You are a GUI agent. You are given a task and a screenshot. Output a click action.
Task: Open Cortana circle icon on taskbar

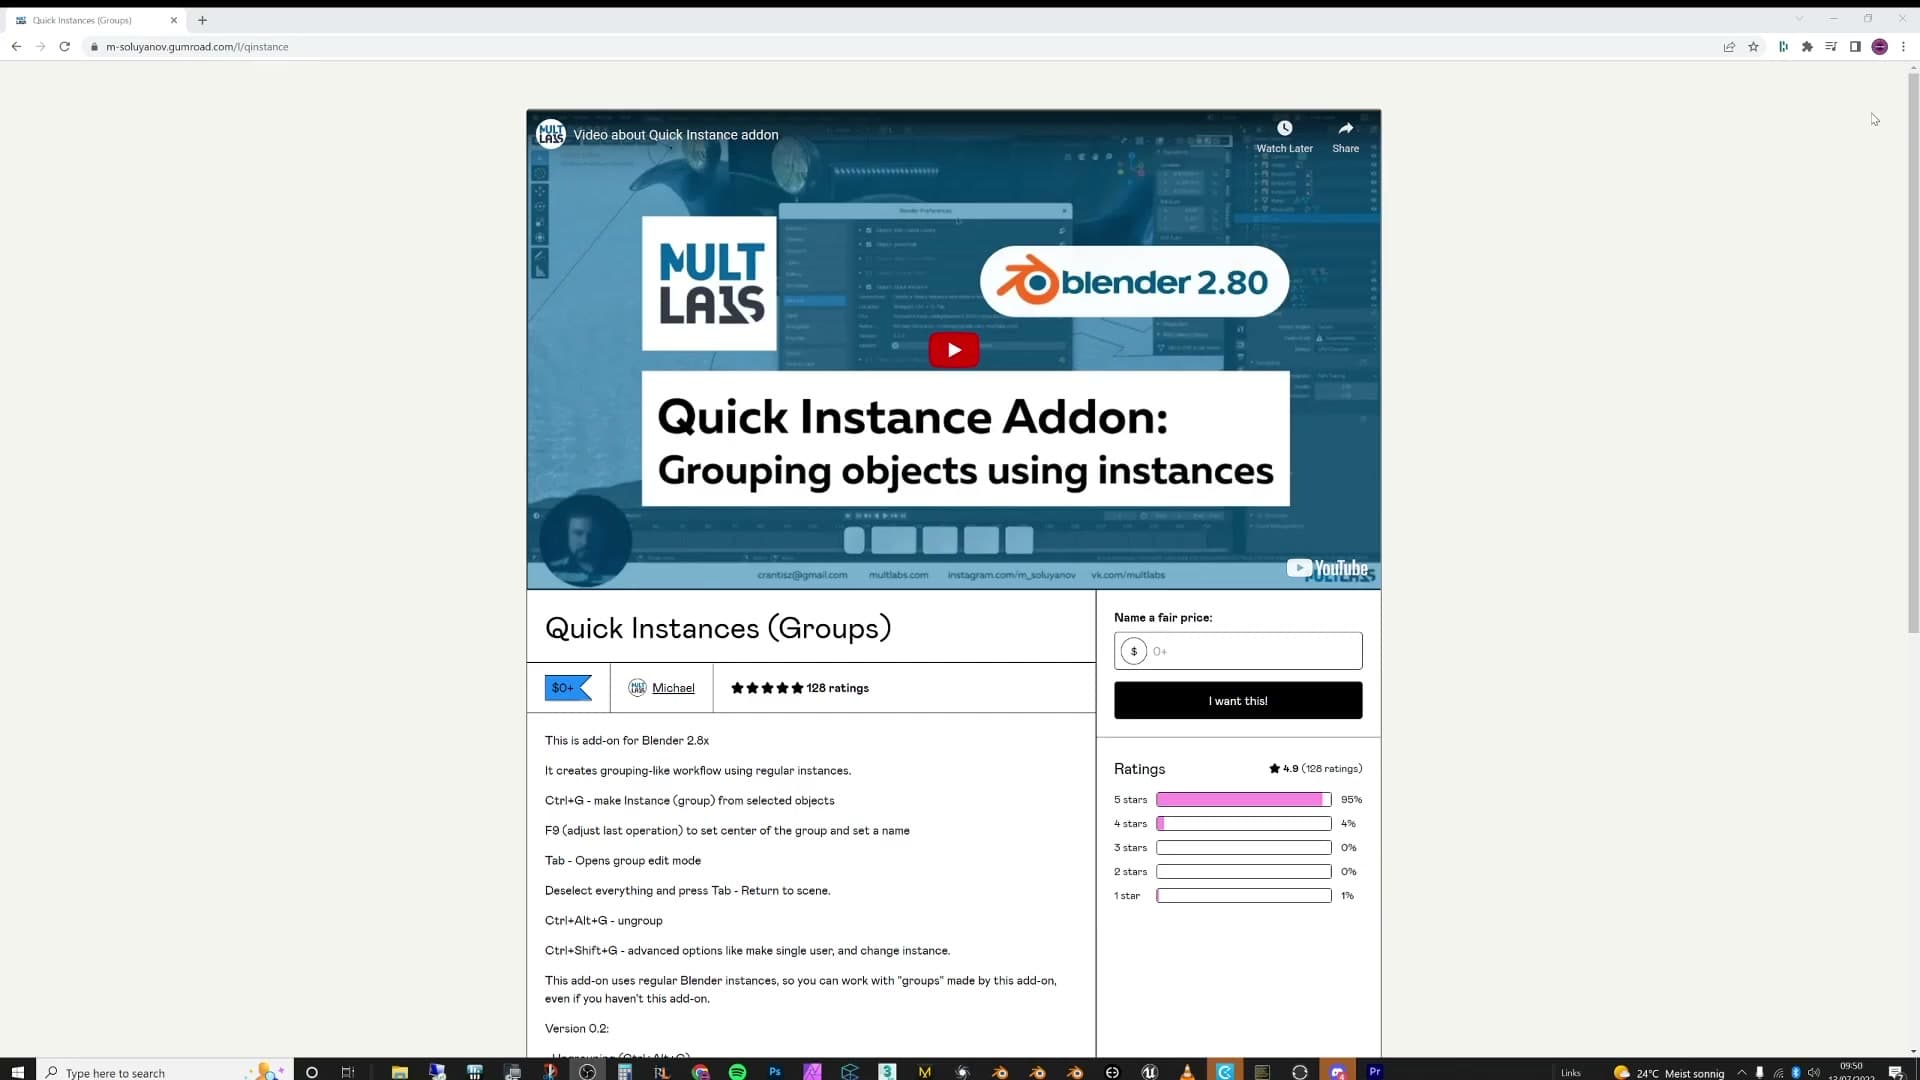(x=312, y=1072)
